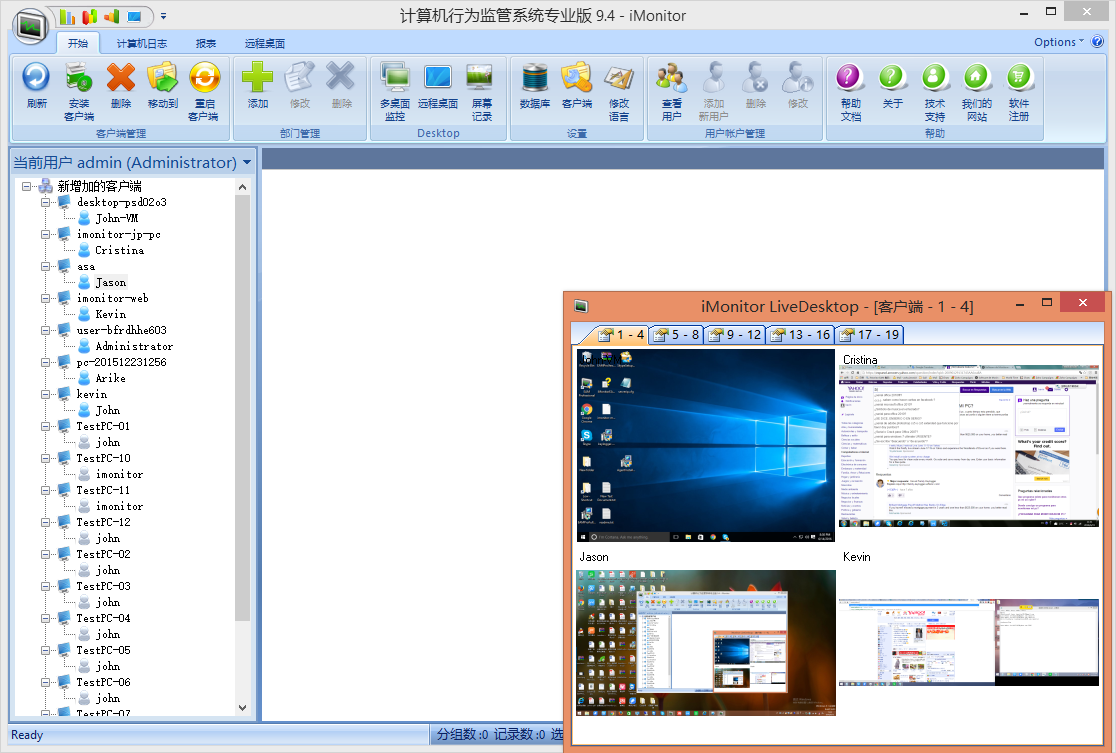Image resolution: width=1116 pixels, height=753 pixels.
Task: Click the red Delete (删除) client icon
Action: coord(121,78)
